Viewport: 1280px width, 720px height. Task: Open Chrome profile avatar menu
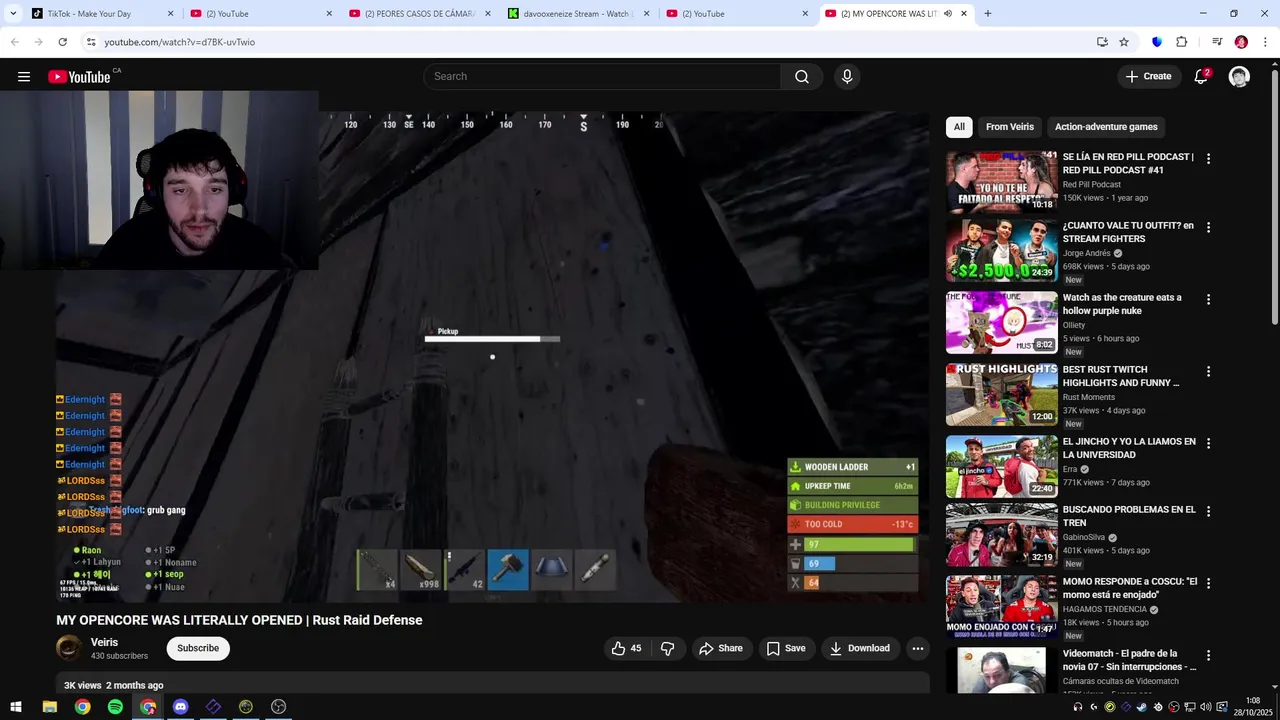point(1241,42)
